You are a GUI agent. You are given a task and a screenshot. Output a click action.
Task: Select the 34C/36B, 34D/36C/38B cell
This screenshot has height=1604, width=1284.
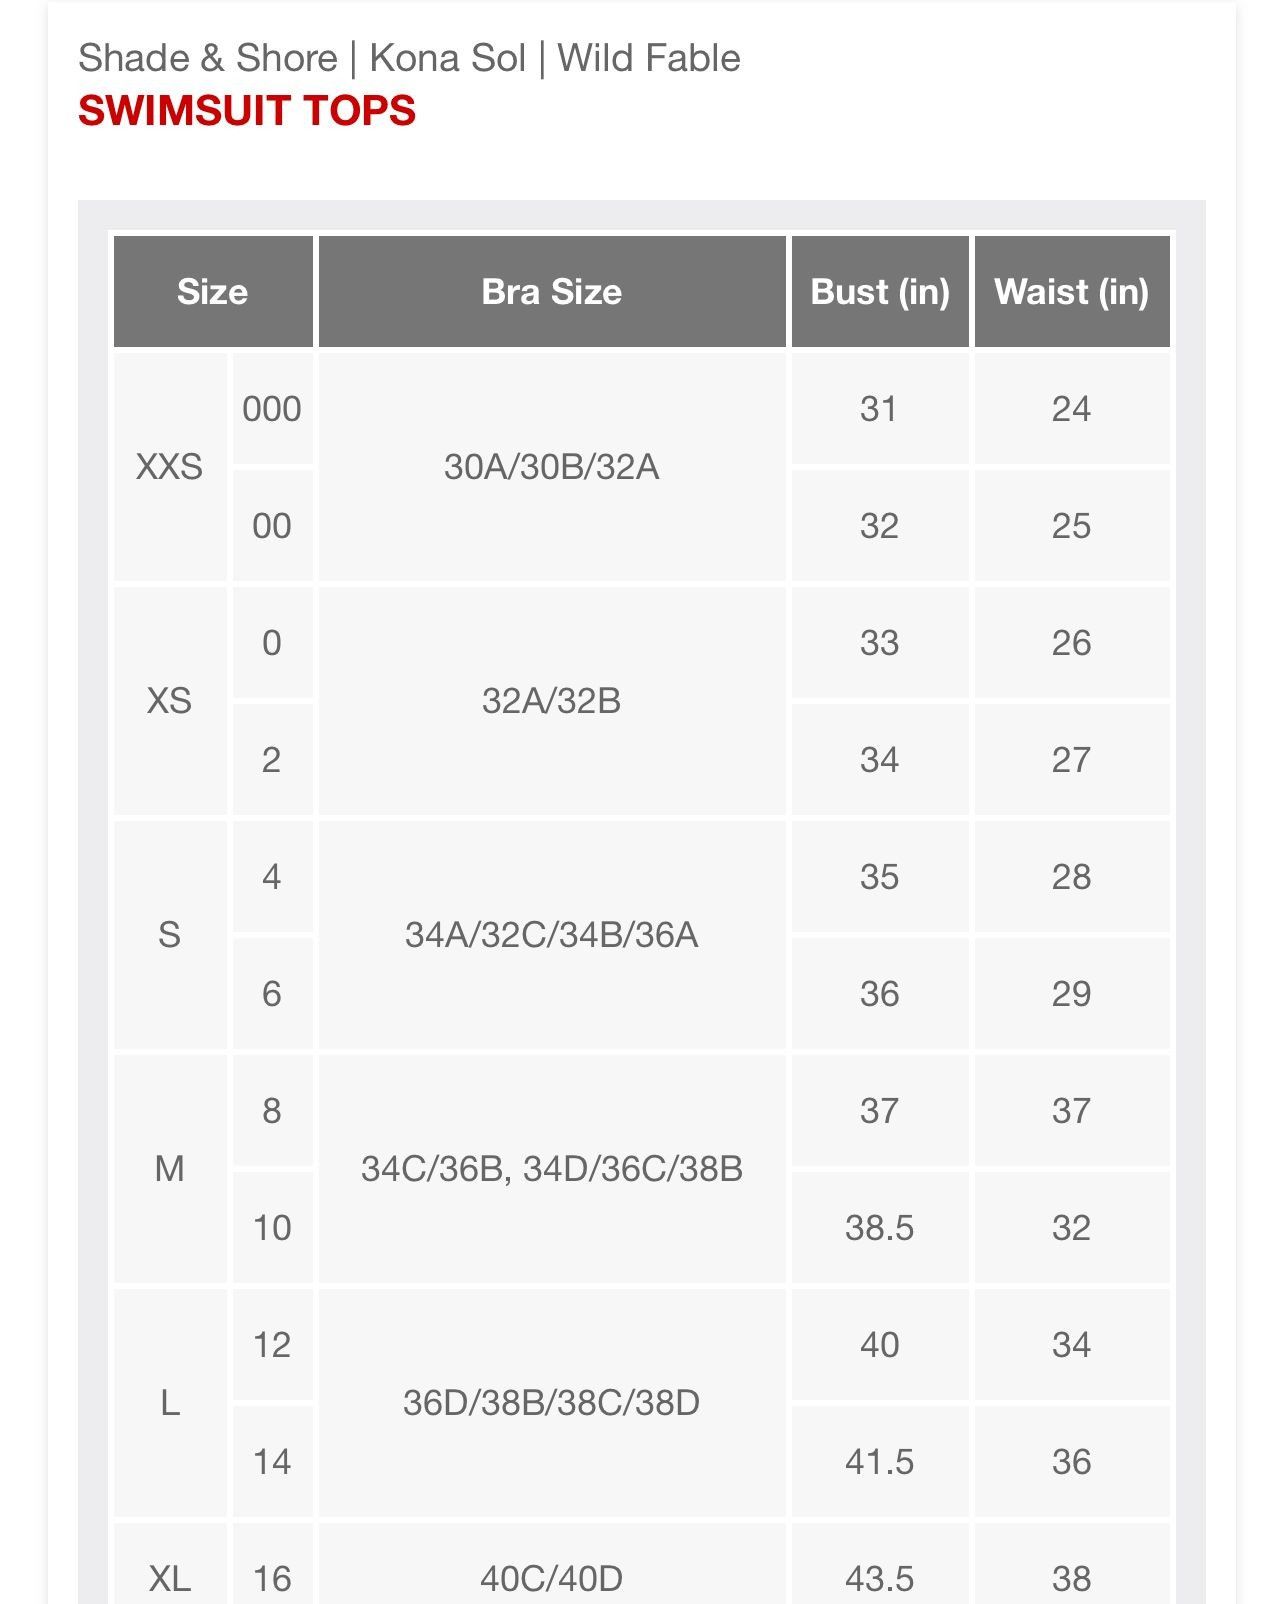coord(552,1169)
